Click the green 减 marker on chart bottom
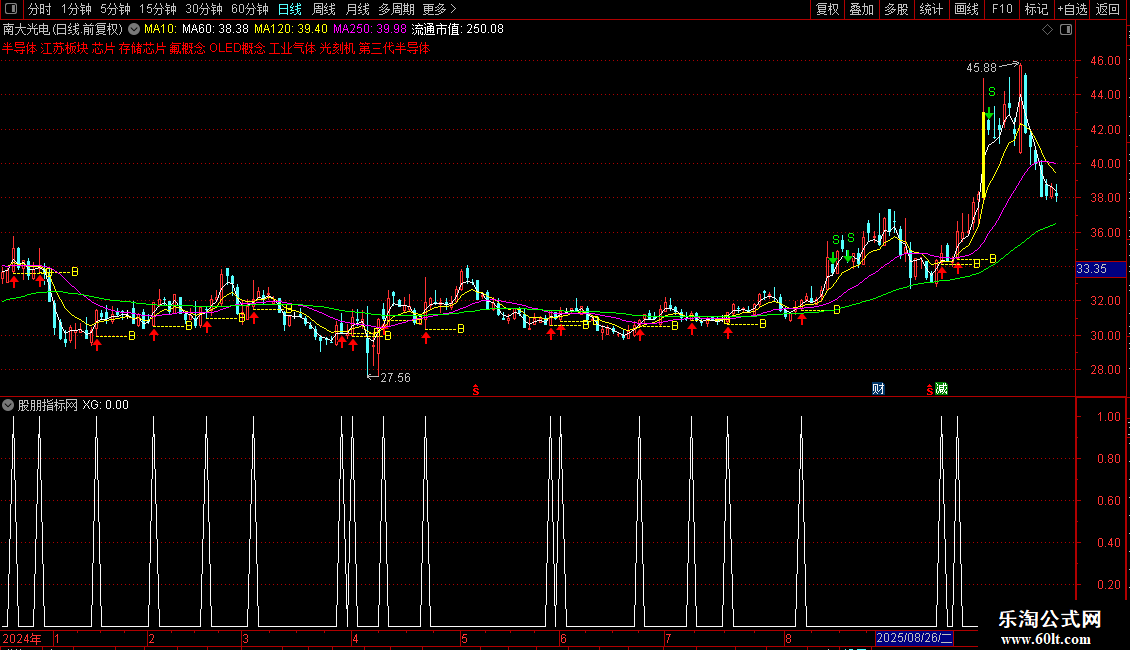Image resolution: width=1130 pixels, height=650 pixels. [941, 389]
